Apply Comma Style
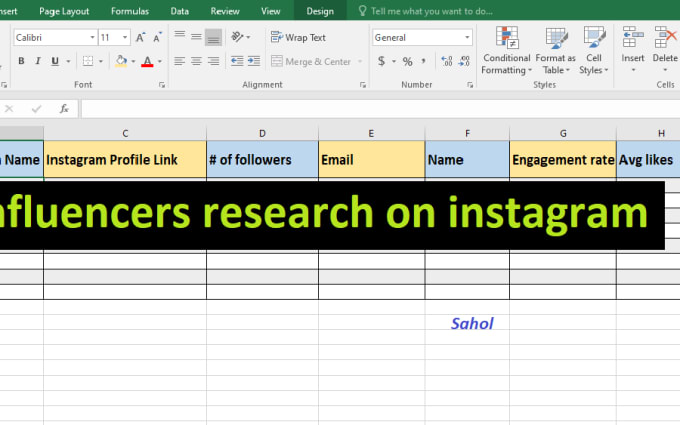The height and width of the screenshot is (425, 680). tap(423, 61)
